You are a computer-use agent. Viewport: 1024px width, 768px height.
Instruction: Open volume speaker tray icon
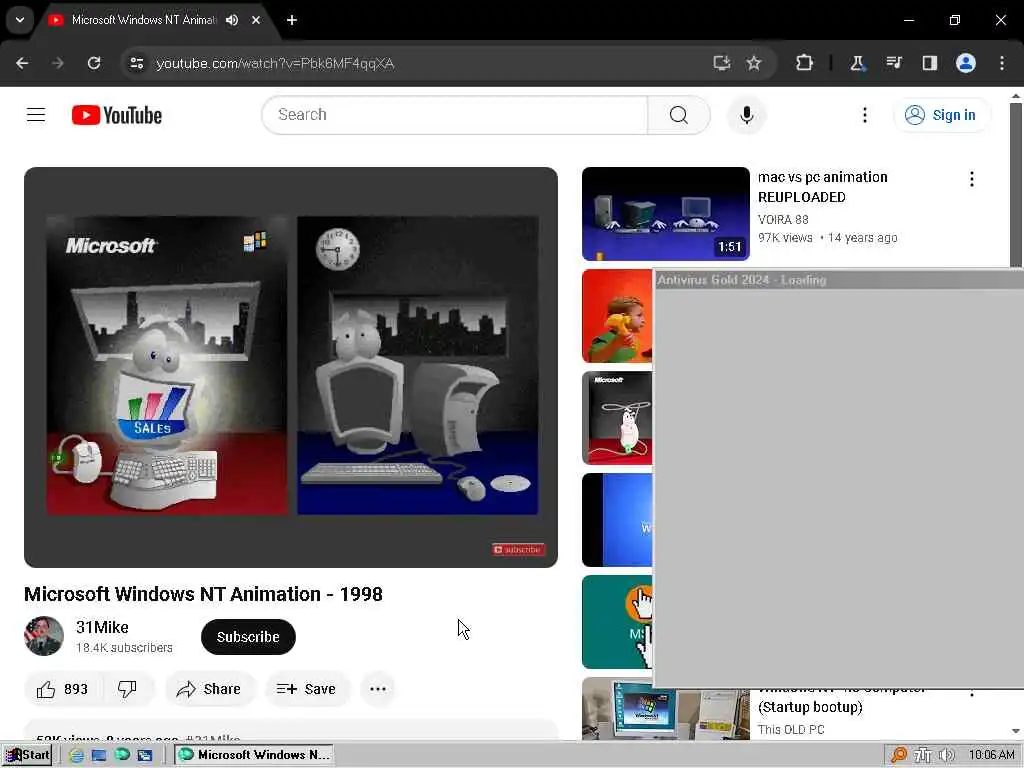946,755
